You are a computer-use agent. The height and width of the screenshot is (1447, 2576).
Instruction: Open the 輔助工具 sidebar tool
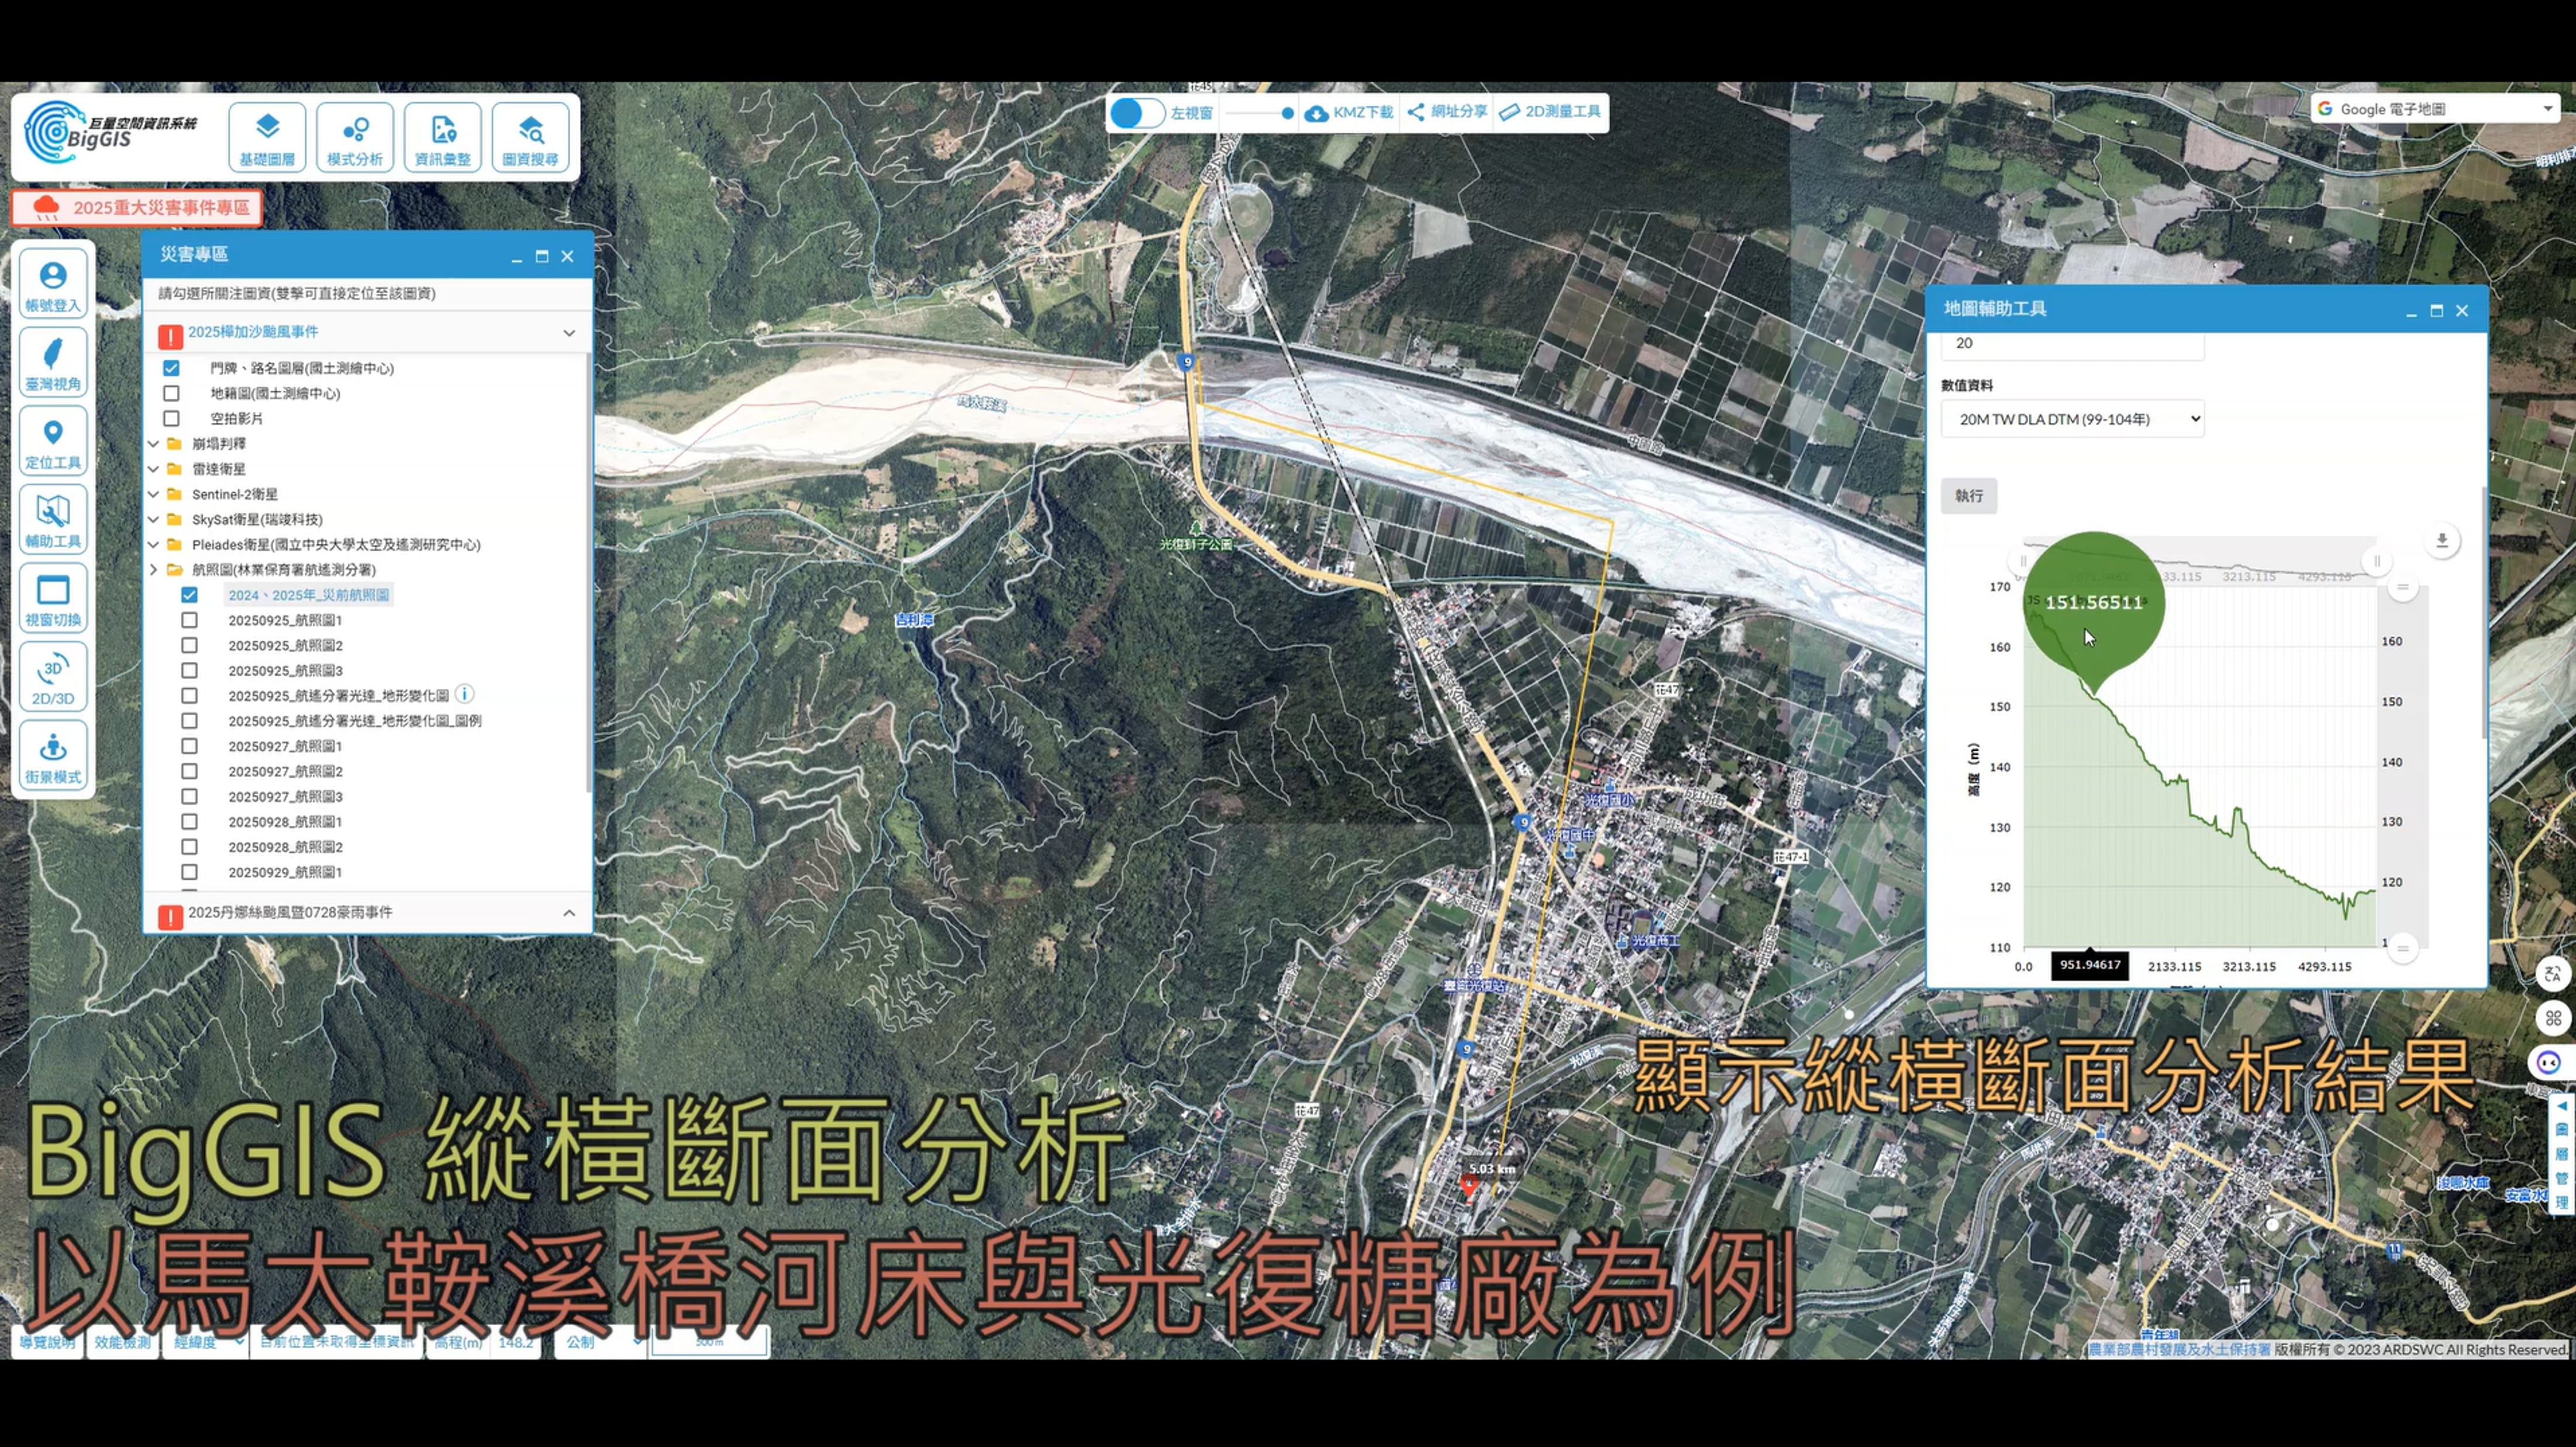(53, 519)
